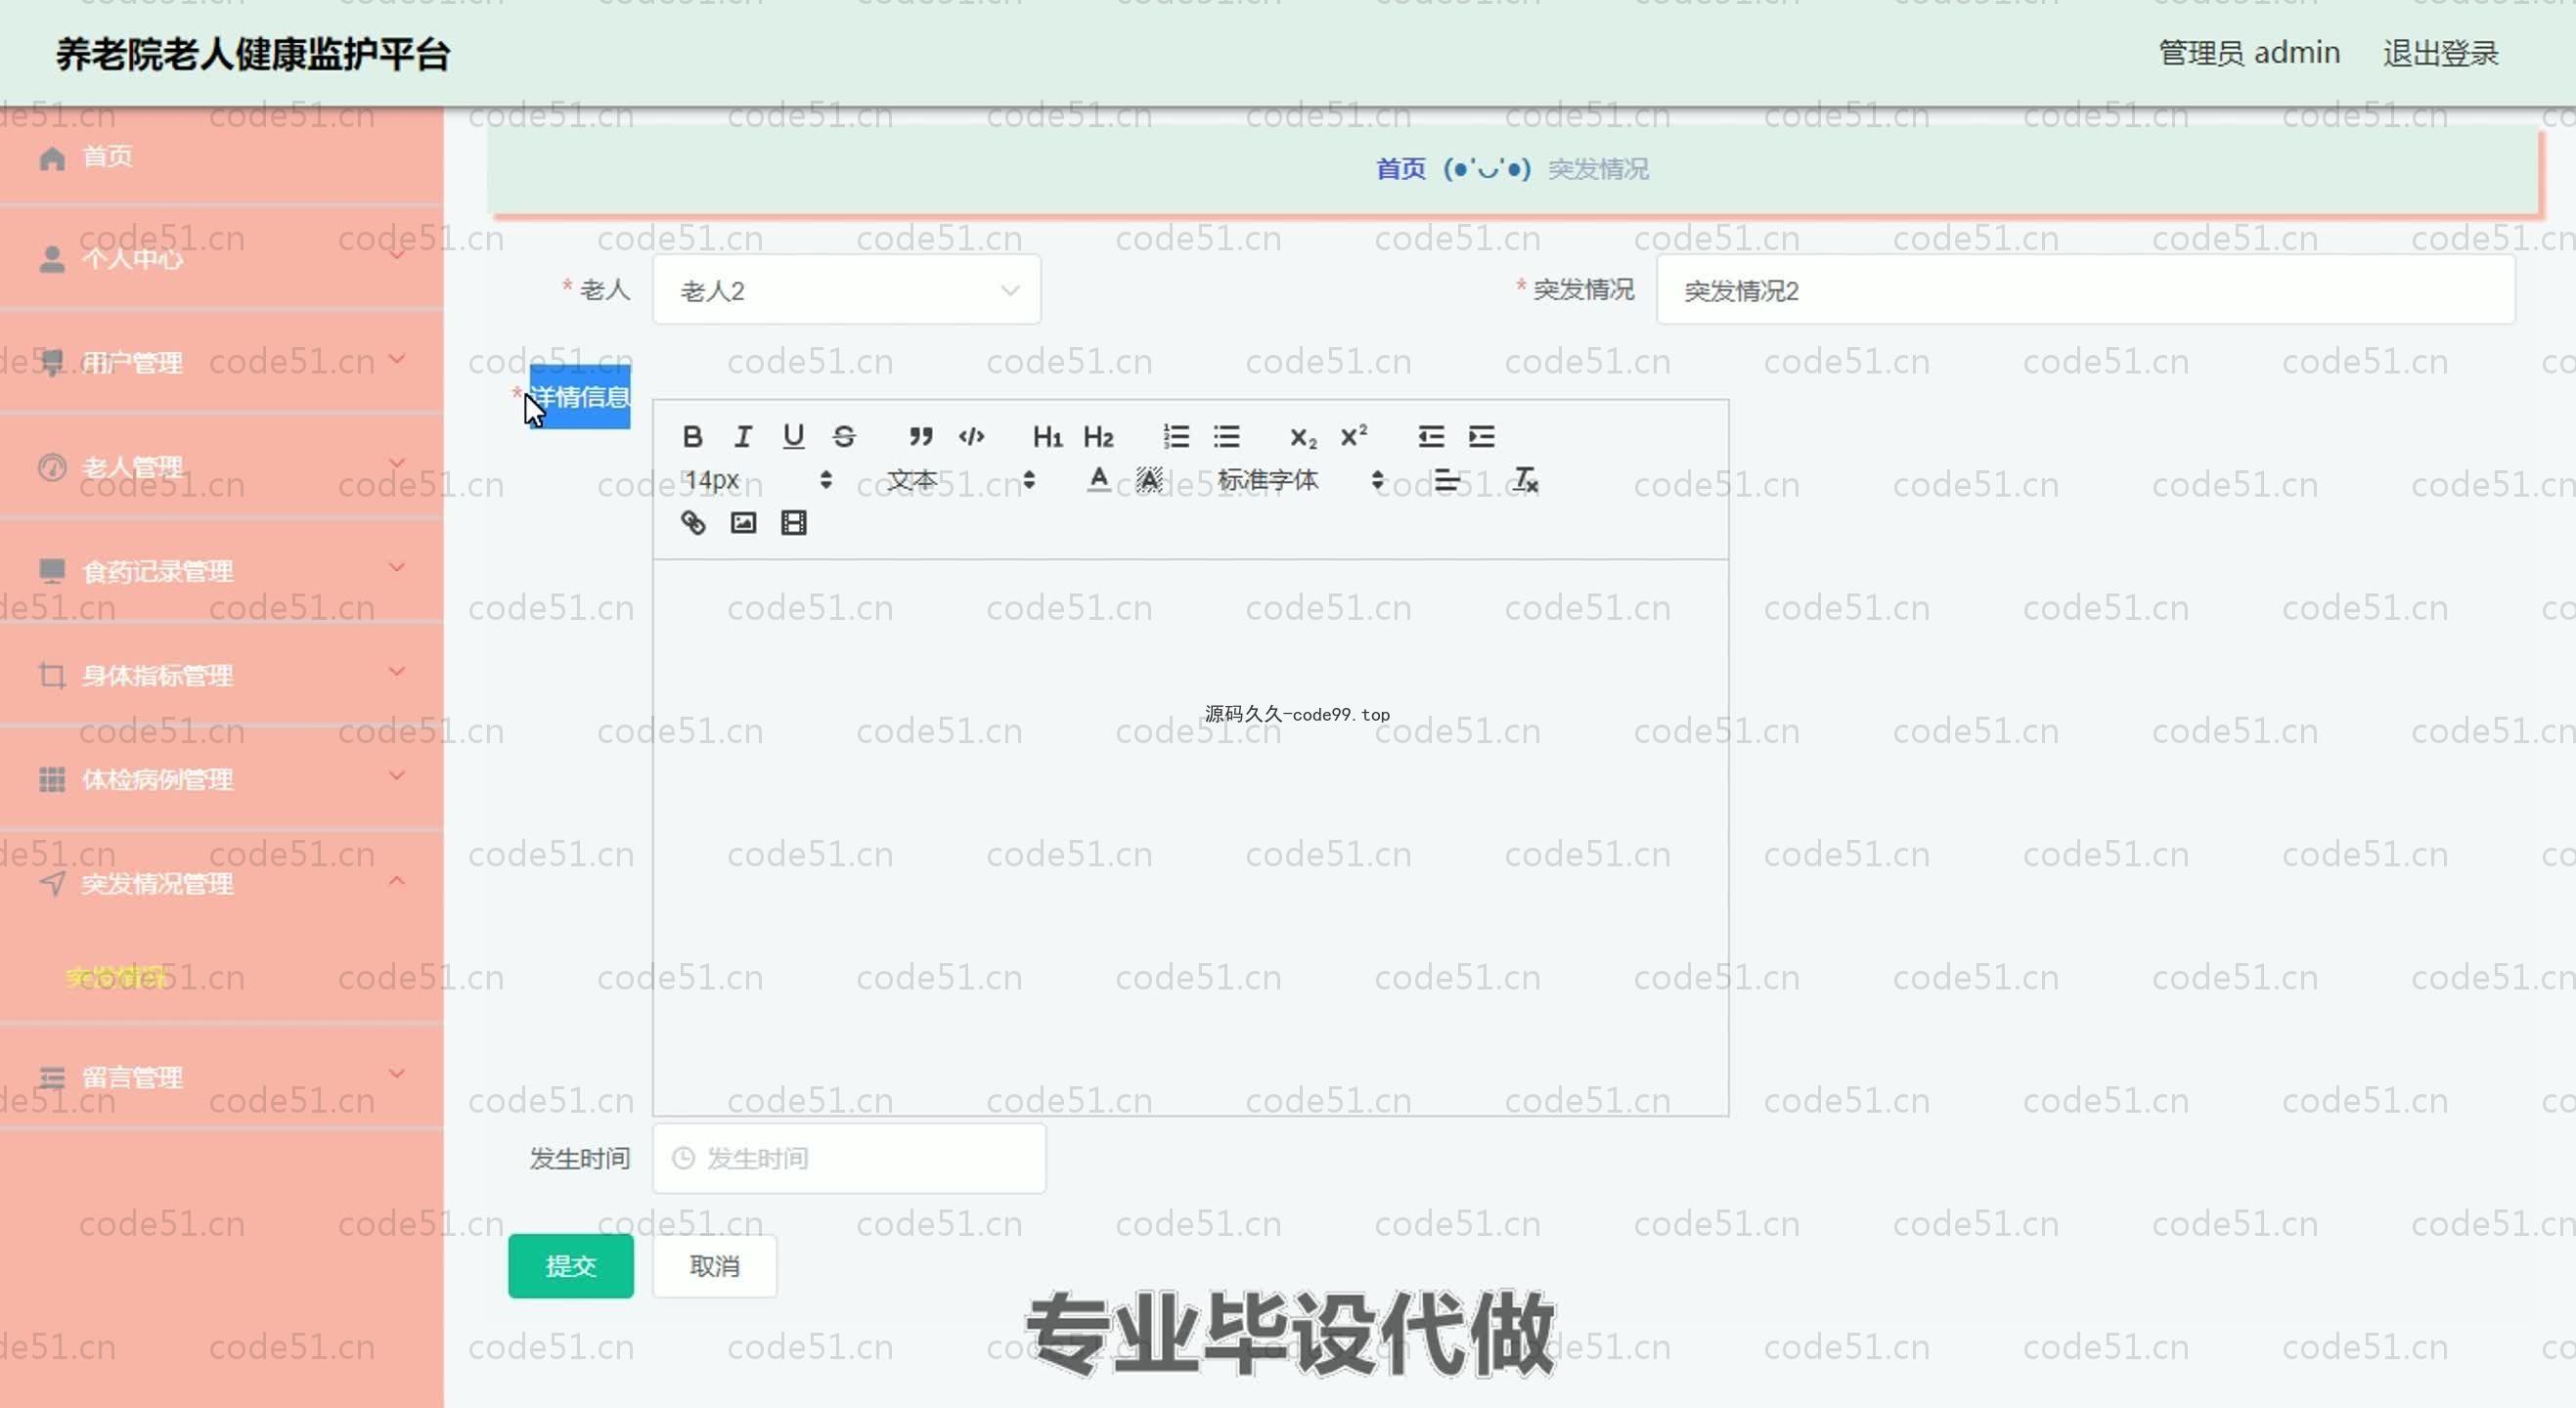Increase paragraph indent
Image resolution: width=2576 pixels, height=1408 pixels.
(1481, 437)
